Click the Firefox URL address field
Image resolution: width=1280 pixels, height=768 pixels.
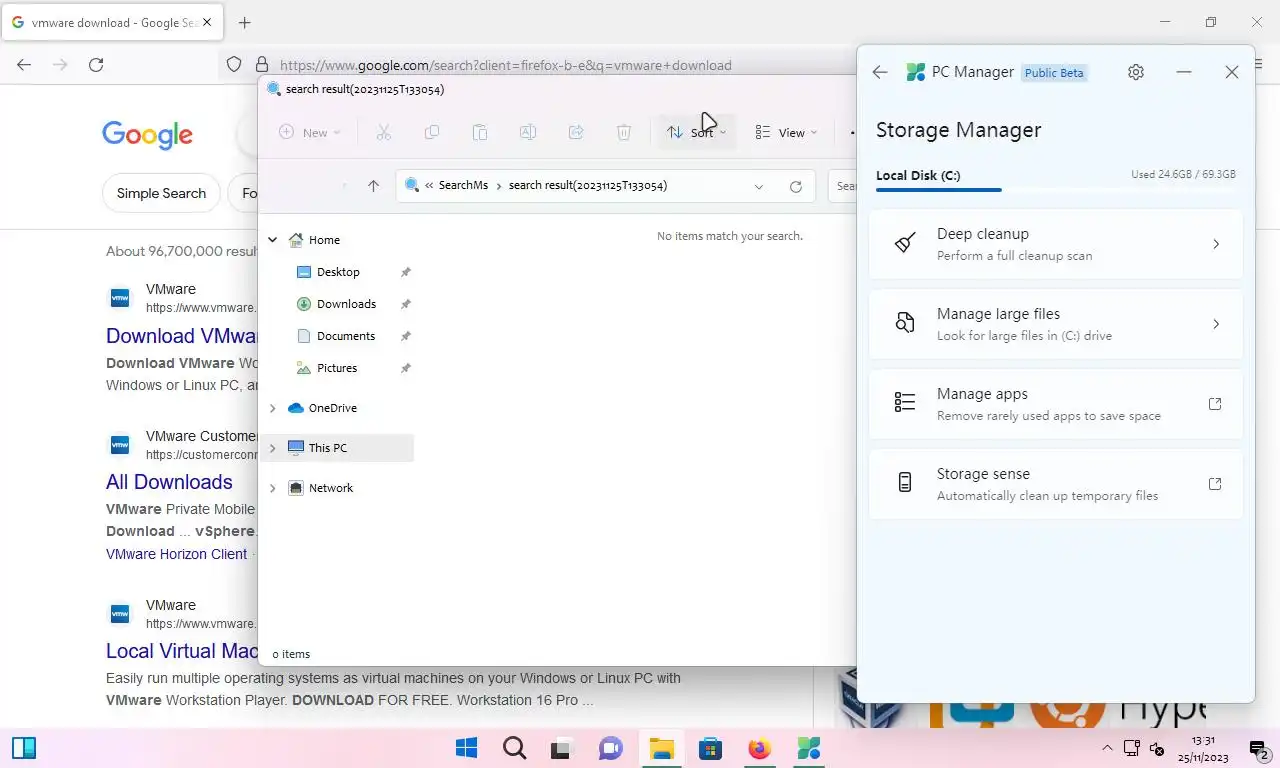pyautogui.click(x=505, y=65)
